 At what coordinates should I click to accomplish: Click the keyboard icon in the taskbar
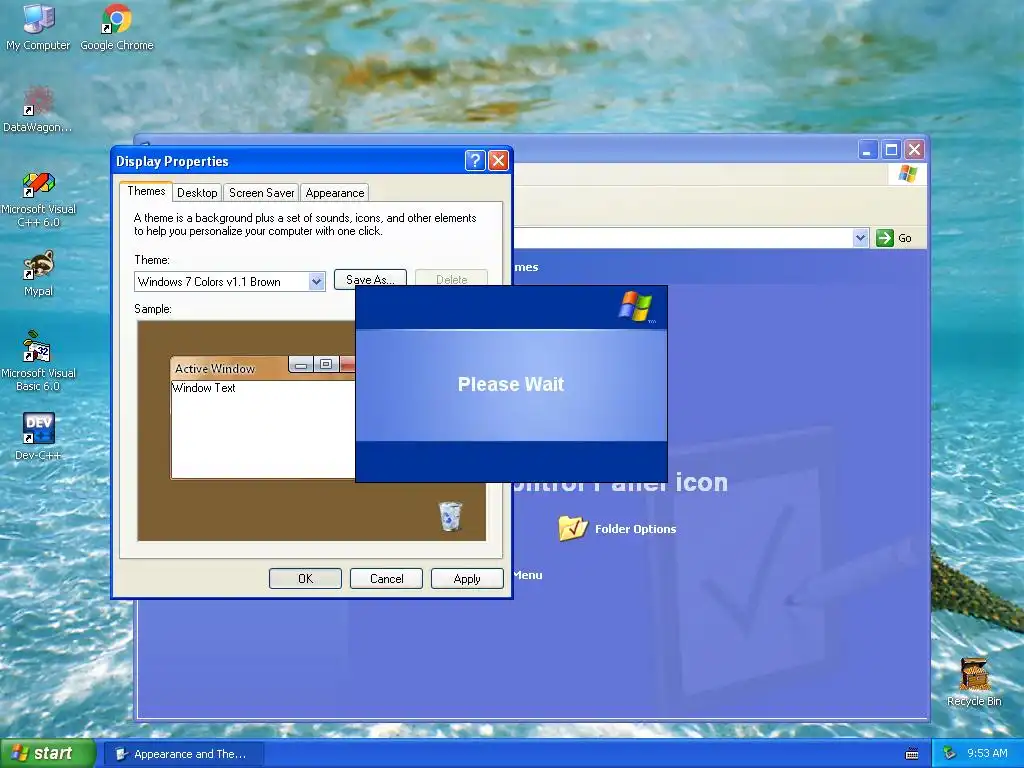(x=912, y=754)
